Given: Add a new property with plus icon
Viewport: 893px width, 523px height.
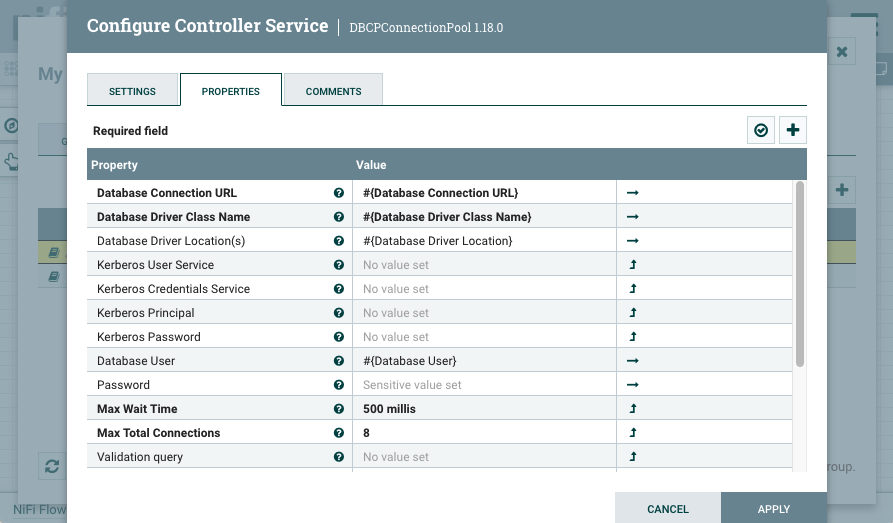Looking at the screenshot, I should tap(793, 130).
